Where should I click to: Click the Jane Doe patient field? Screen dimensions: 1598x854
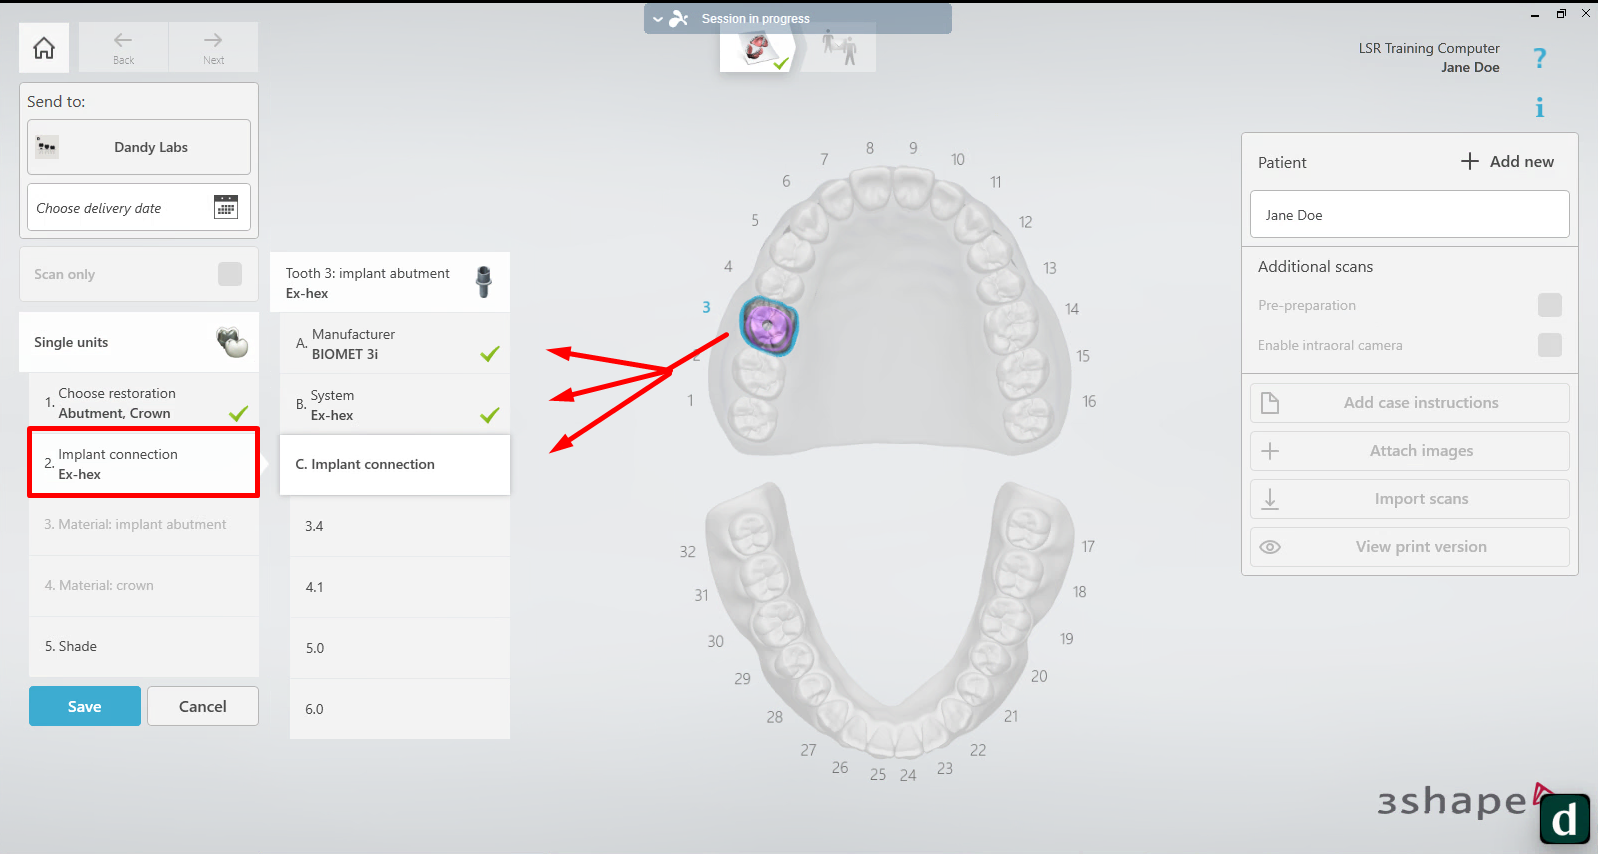1409,215
